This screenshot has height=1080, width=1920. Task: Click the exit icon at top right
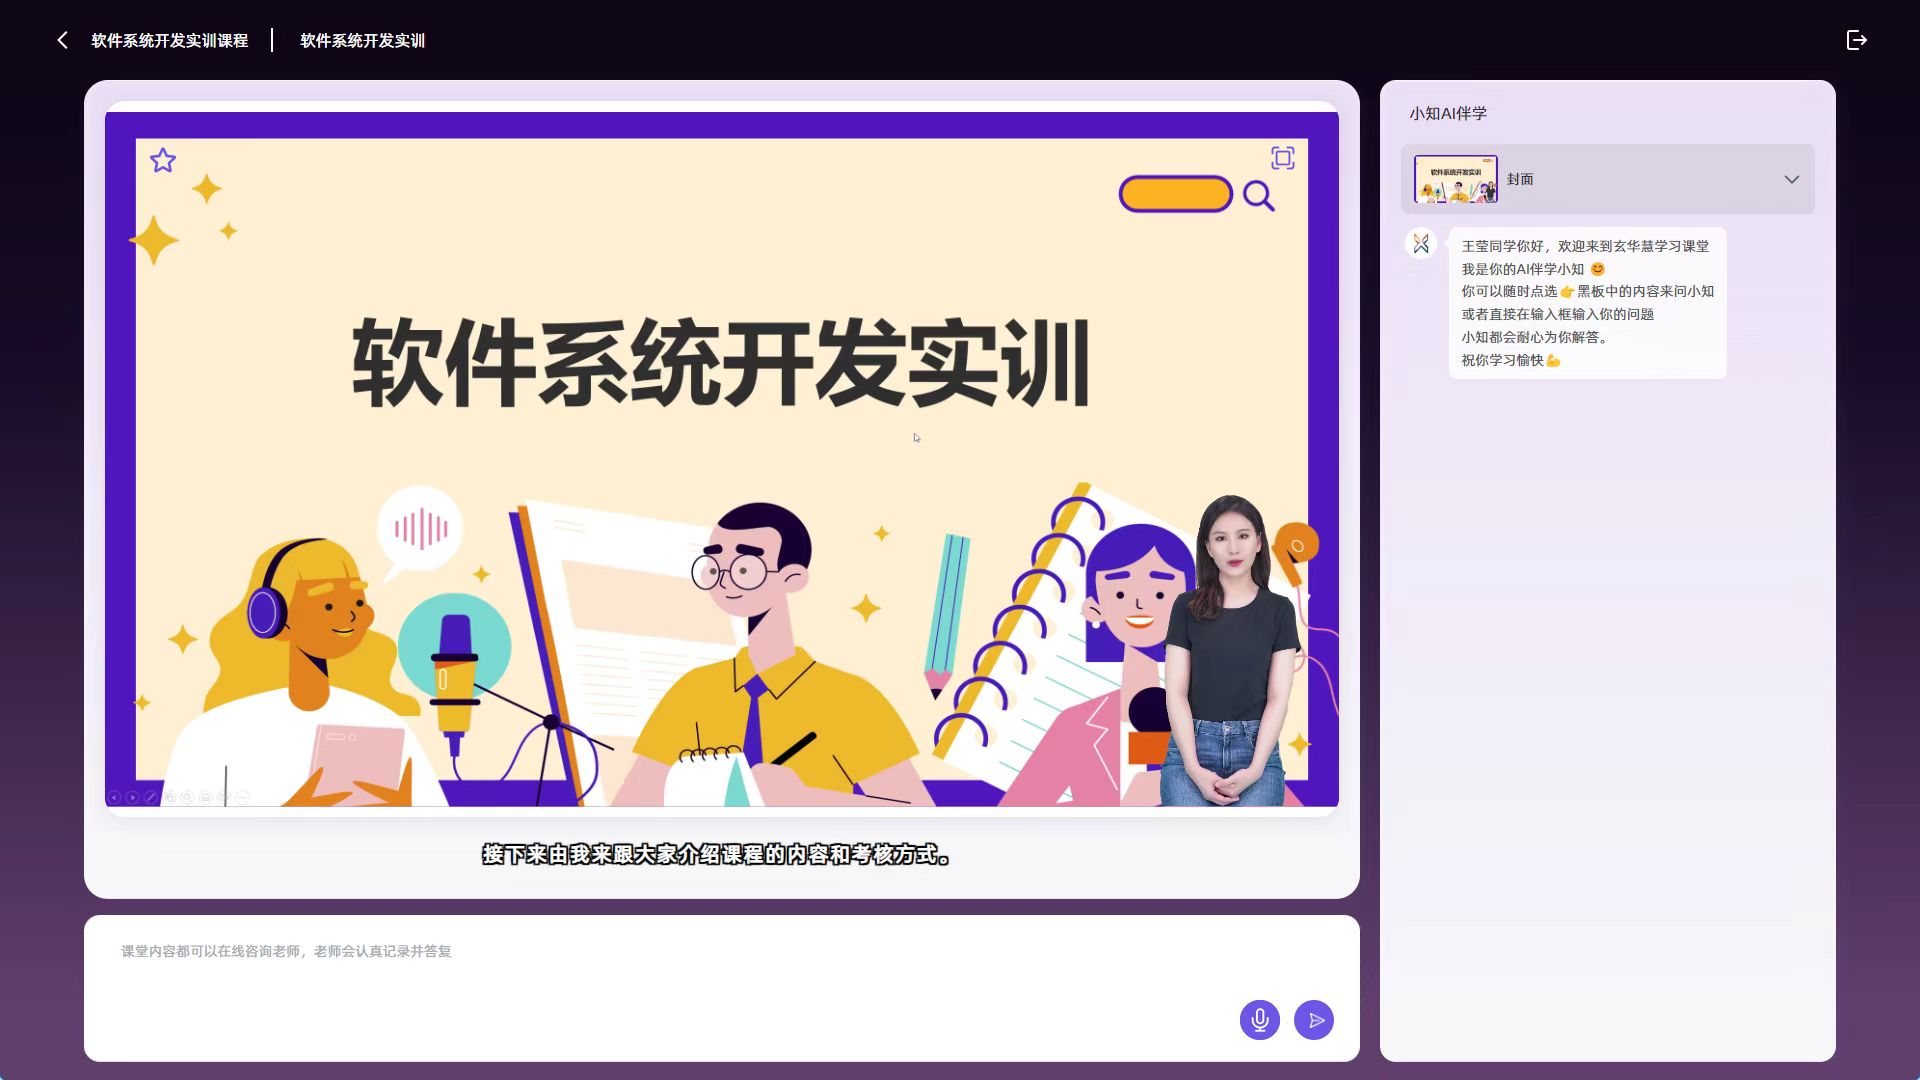point(1856,40)
